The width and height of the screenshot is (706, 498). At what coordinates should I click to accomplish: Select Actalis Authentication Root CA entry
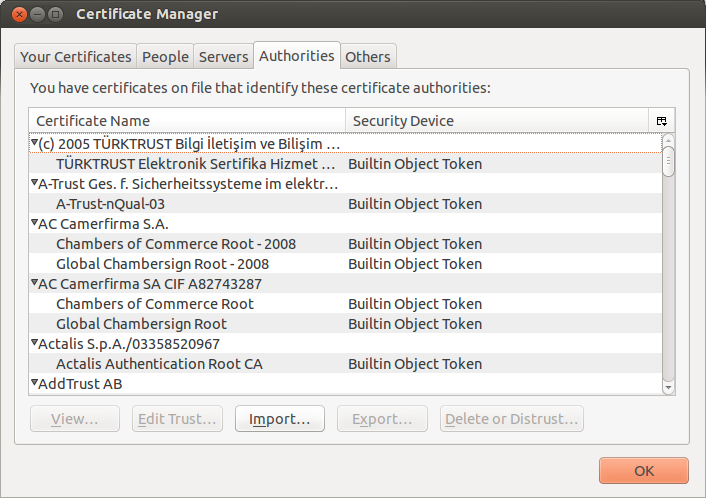(x=159, y=364)
